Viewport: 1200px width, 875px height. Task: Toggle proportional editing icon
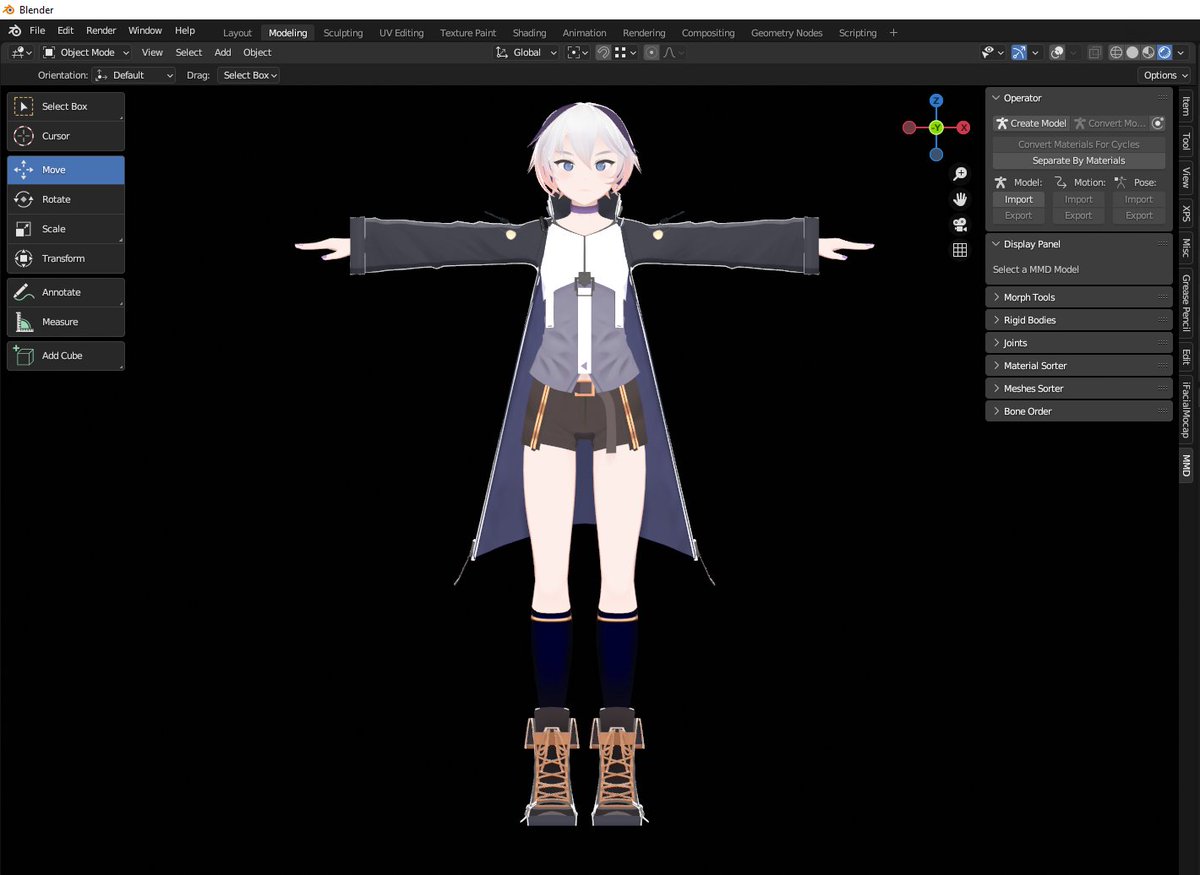tap(652, 53)
